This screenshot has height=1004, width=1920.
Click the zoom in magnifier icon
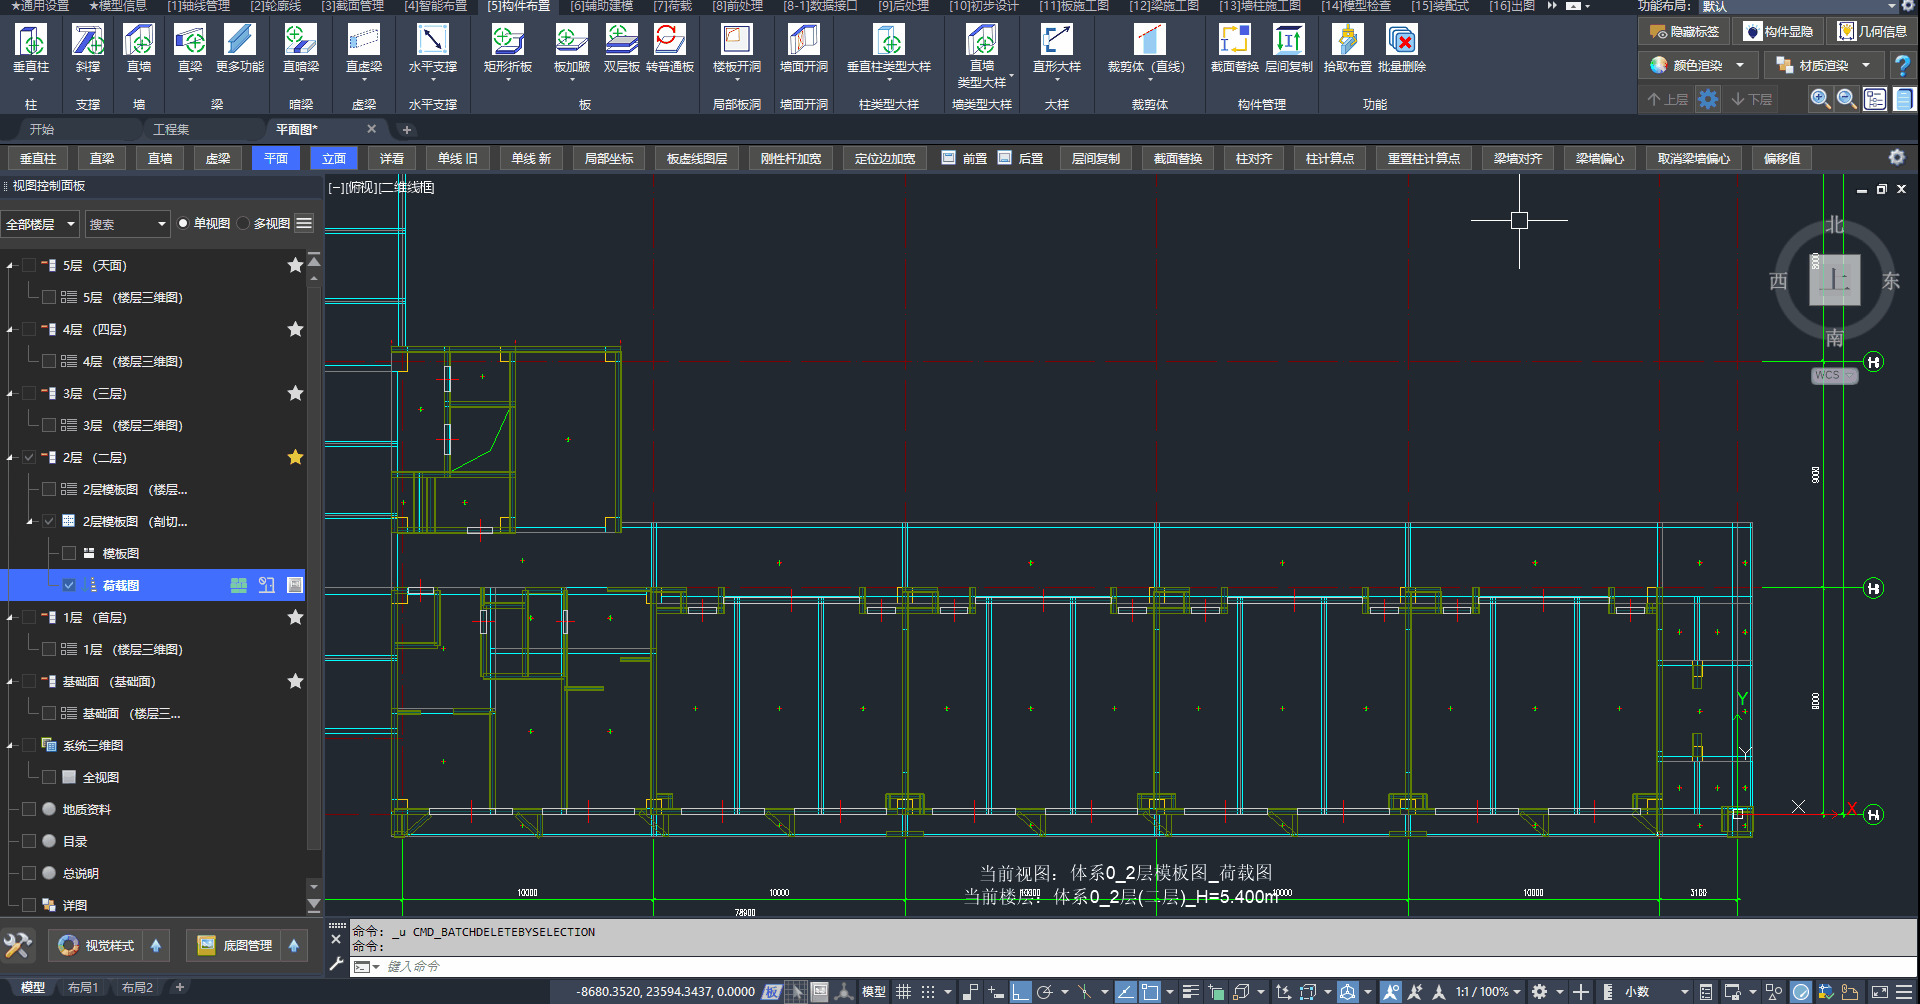point(1820,99)
